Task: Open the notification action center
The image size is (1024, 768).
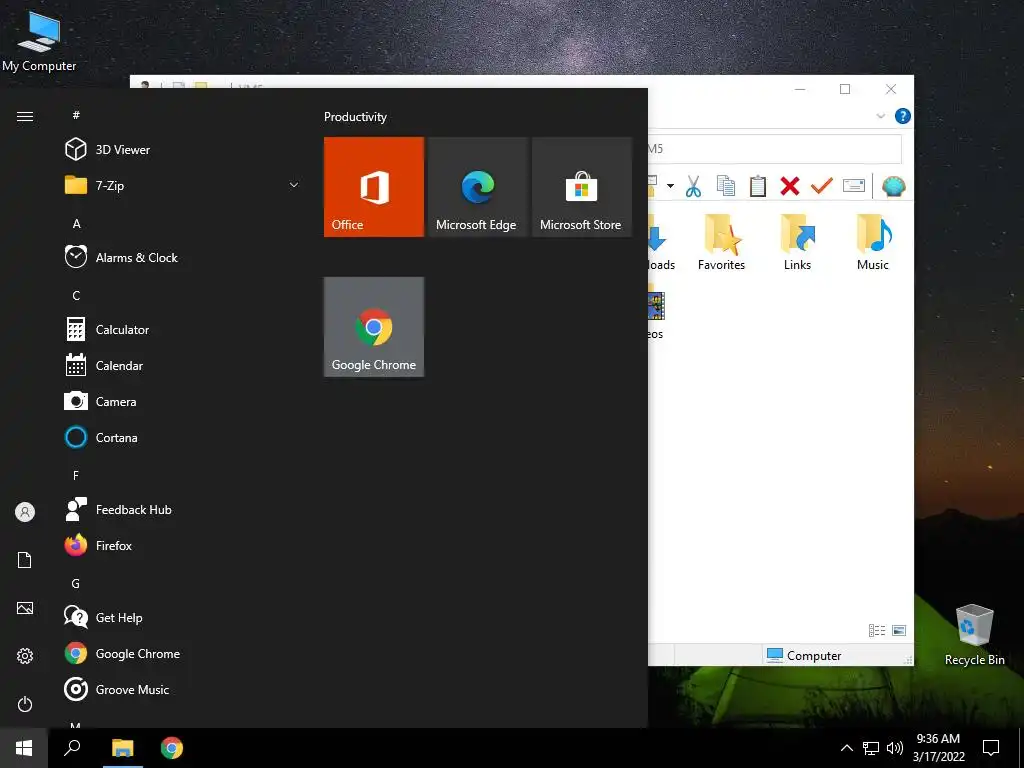Action: [991, 748]
